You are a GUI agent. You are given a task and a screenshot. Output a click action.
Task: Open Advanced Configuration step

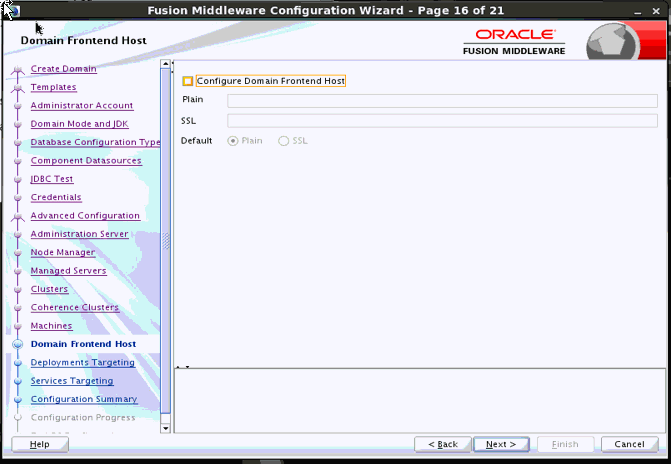[x=85, y=216]
